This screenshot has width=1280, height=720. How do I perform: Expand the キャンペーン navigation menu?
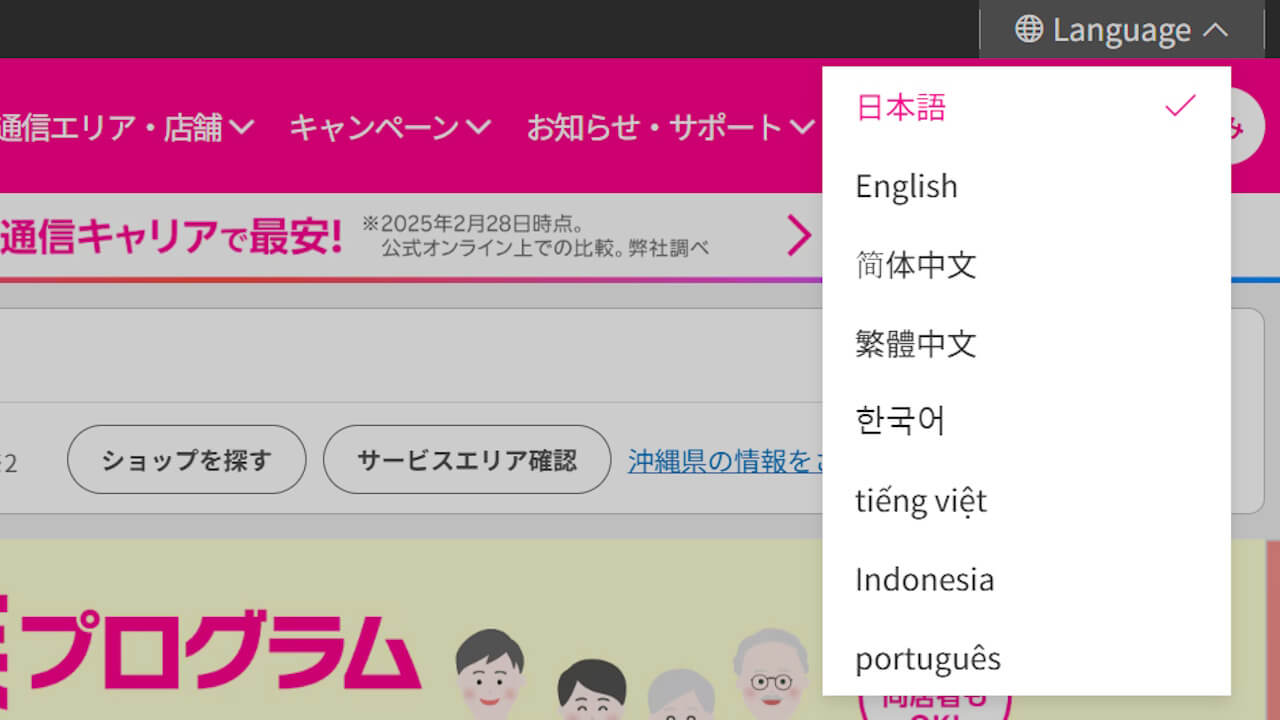click(x=390, y=127)
